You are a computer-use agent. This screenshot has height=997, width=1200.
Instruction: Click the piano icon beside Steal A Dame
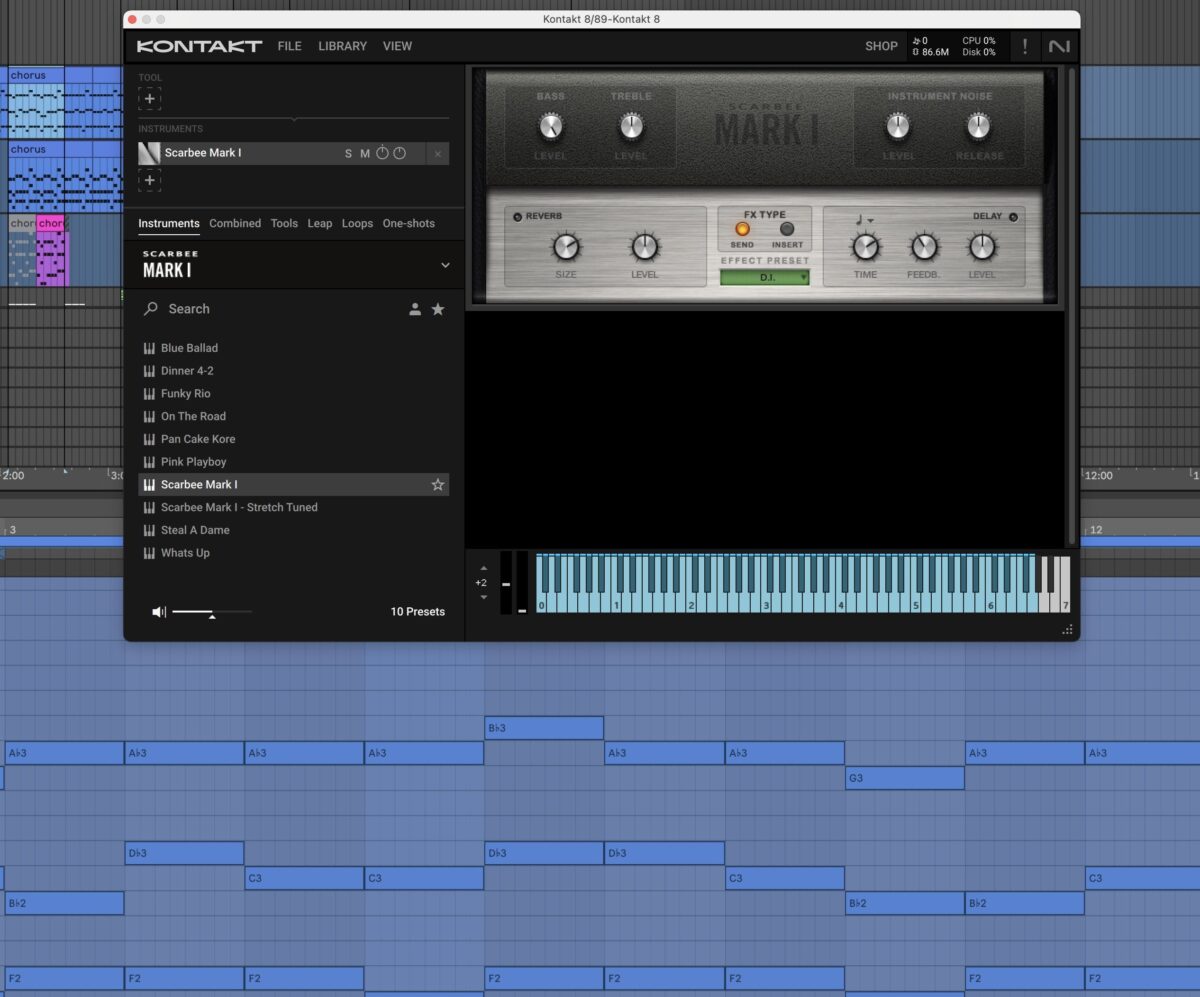150,530
